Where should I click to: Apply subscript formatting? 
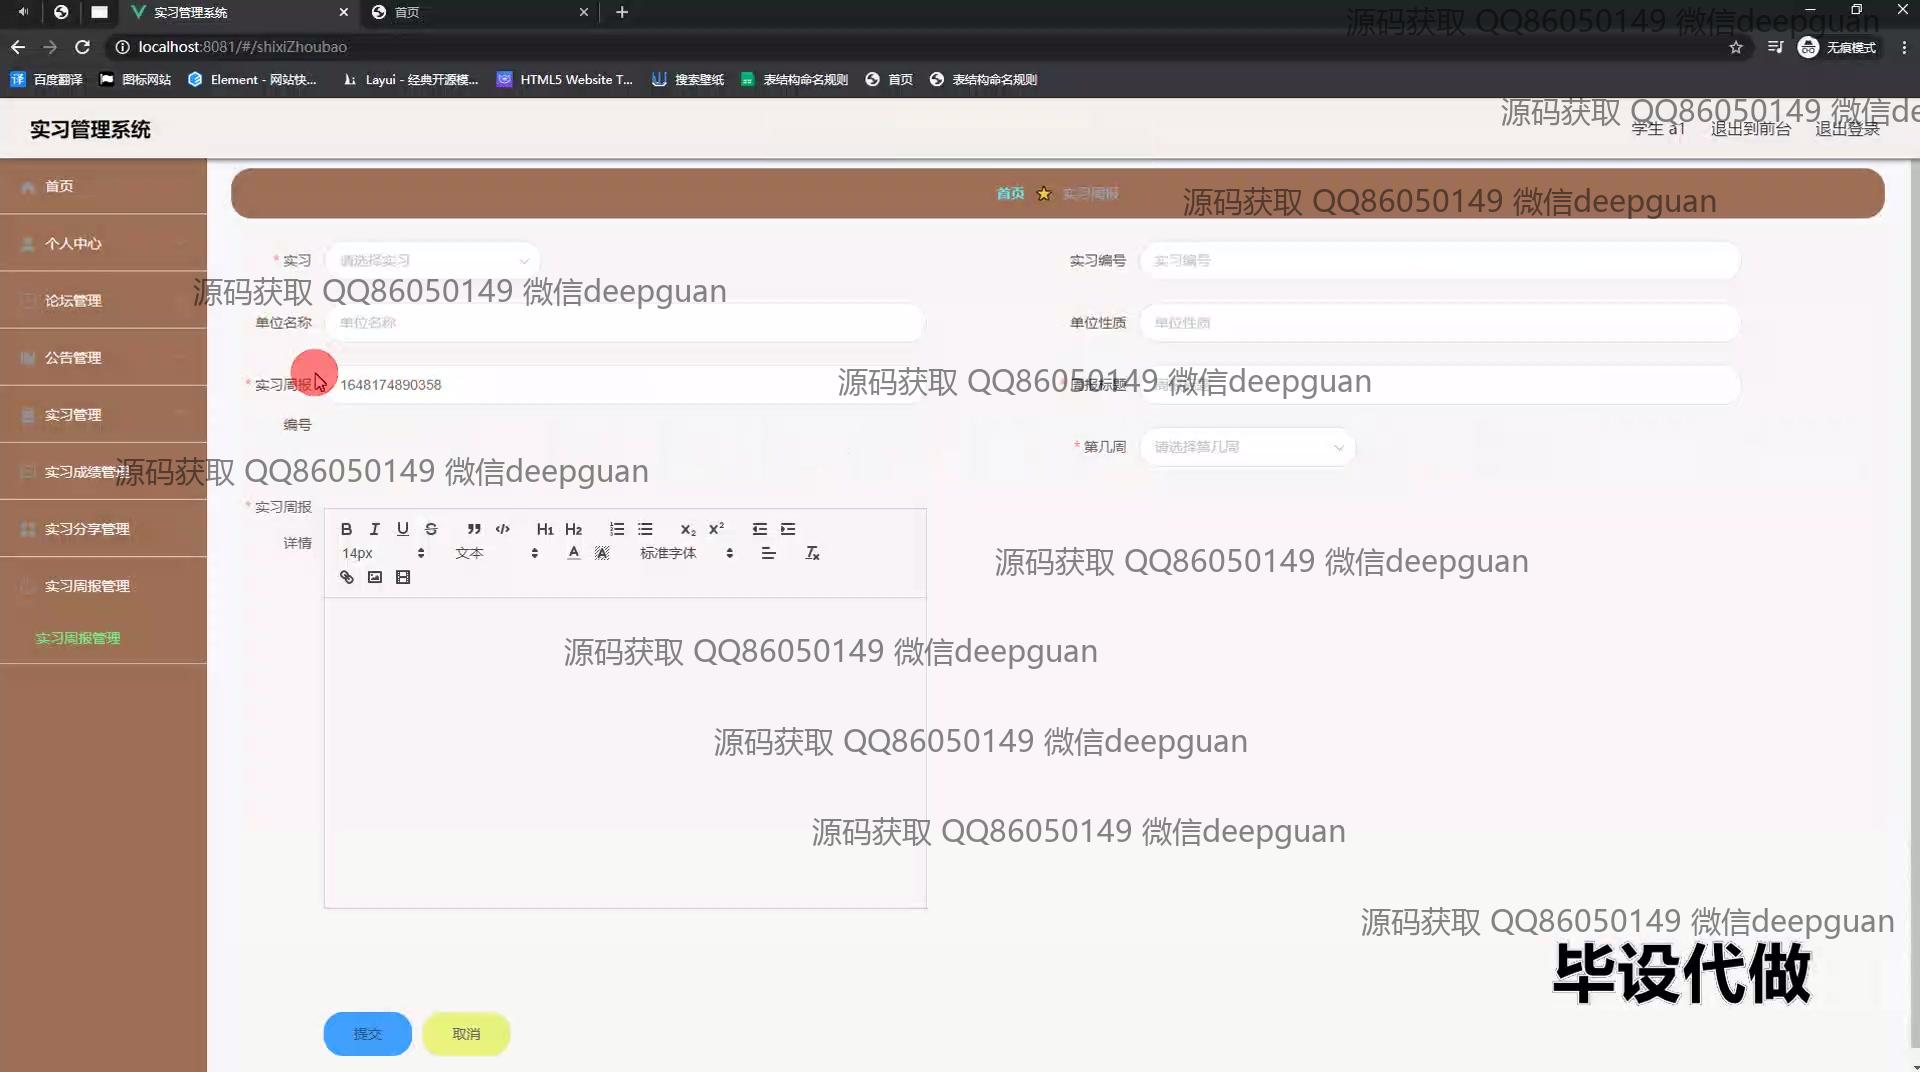[x=688, y=529]
